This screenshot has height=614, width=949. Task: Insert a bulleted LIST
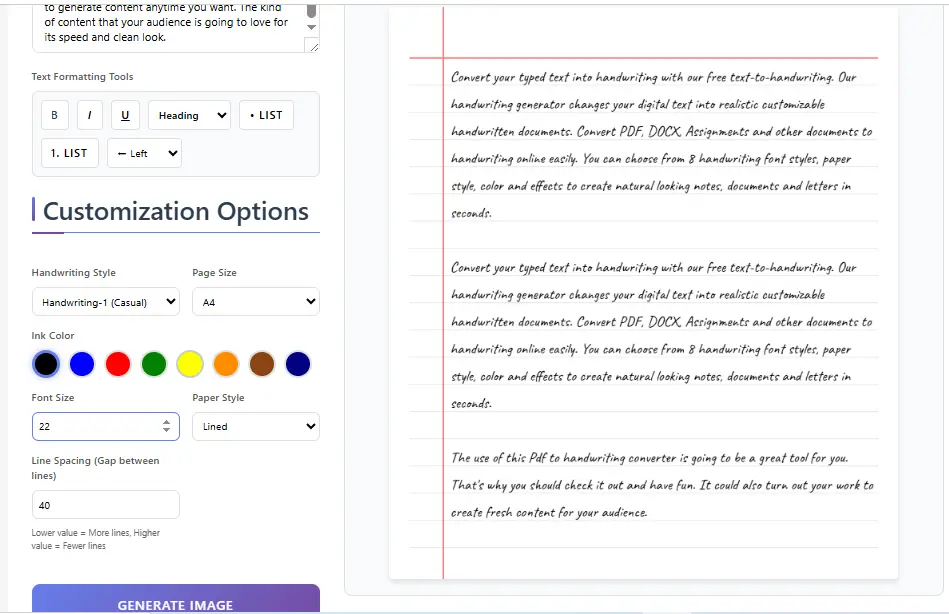point(265,115)
